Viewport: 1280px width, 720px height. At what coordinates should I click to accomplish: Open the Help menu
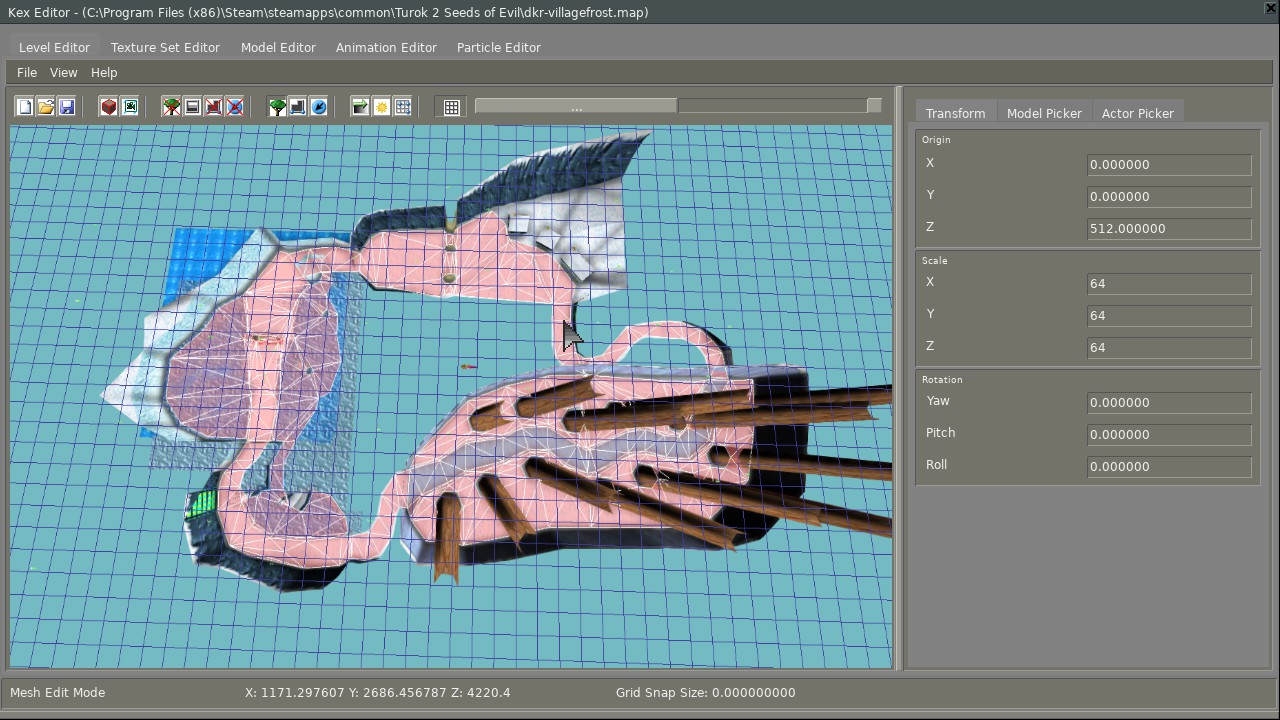pyautogui.click(x=104, y=72)
